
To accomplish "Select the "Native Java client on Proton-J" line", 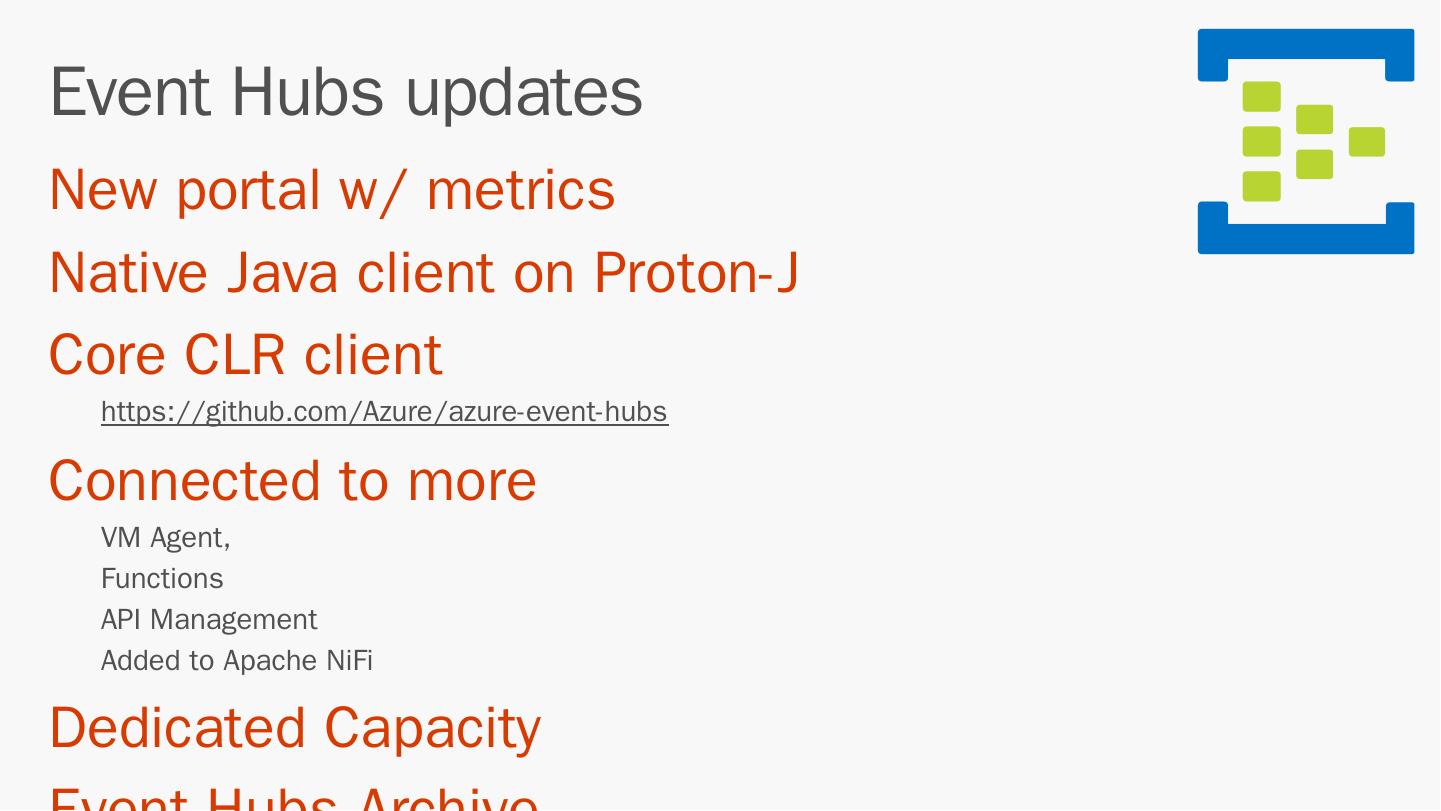I will point(423,272).
